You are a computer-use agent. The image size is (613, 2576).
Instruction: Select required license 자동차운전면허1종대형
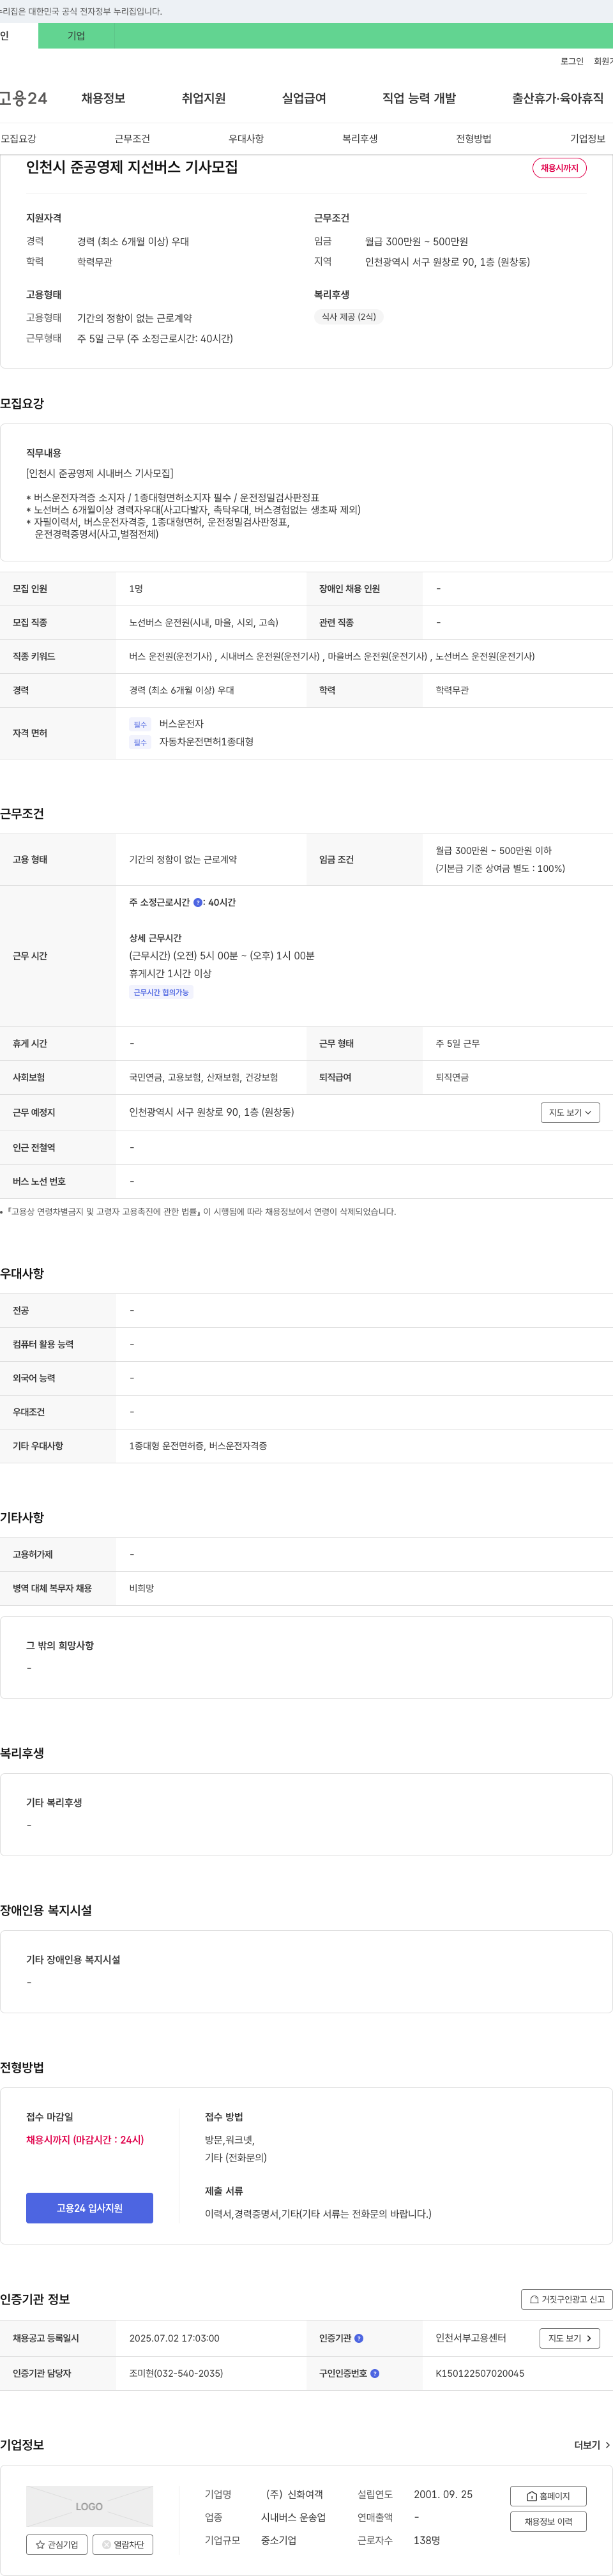[x=206, y=742]
